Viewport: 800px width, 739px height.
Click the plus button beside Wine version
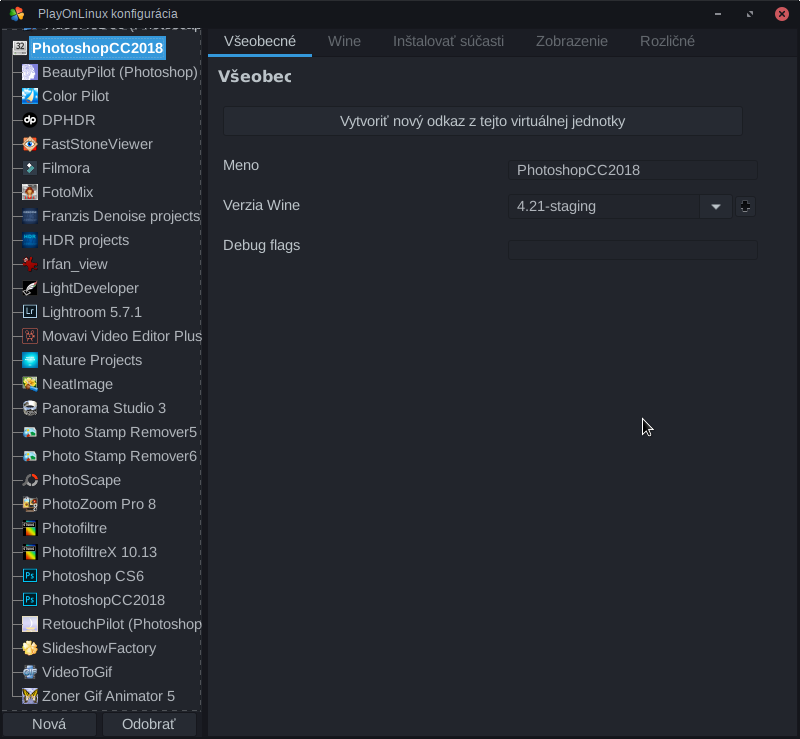point(745,207)
